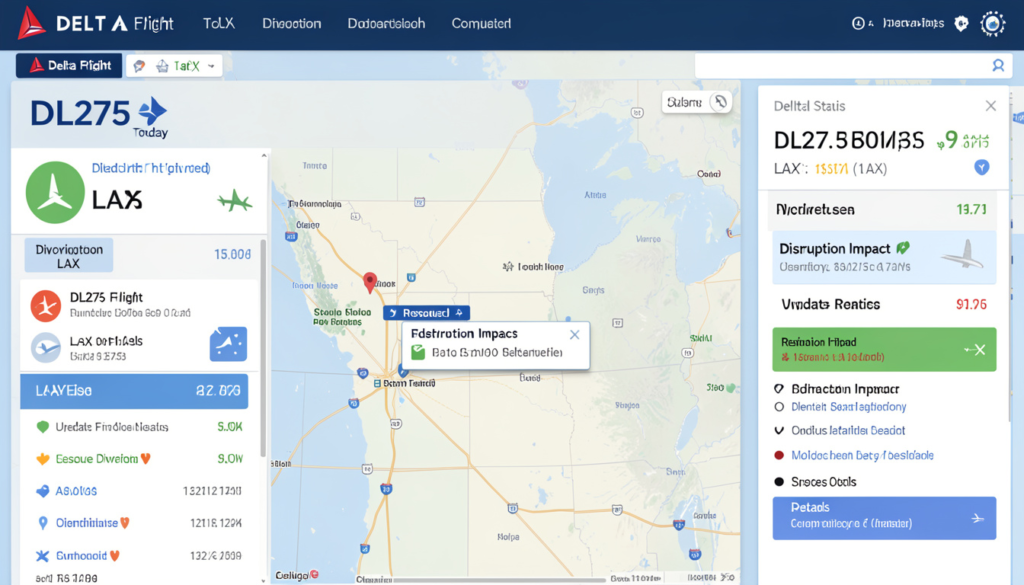The width and height of the screenshot is (1024, 585).
Task: Click the blue shield badge near LAX status
Action: coord(982,167)
